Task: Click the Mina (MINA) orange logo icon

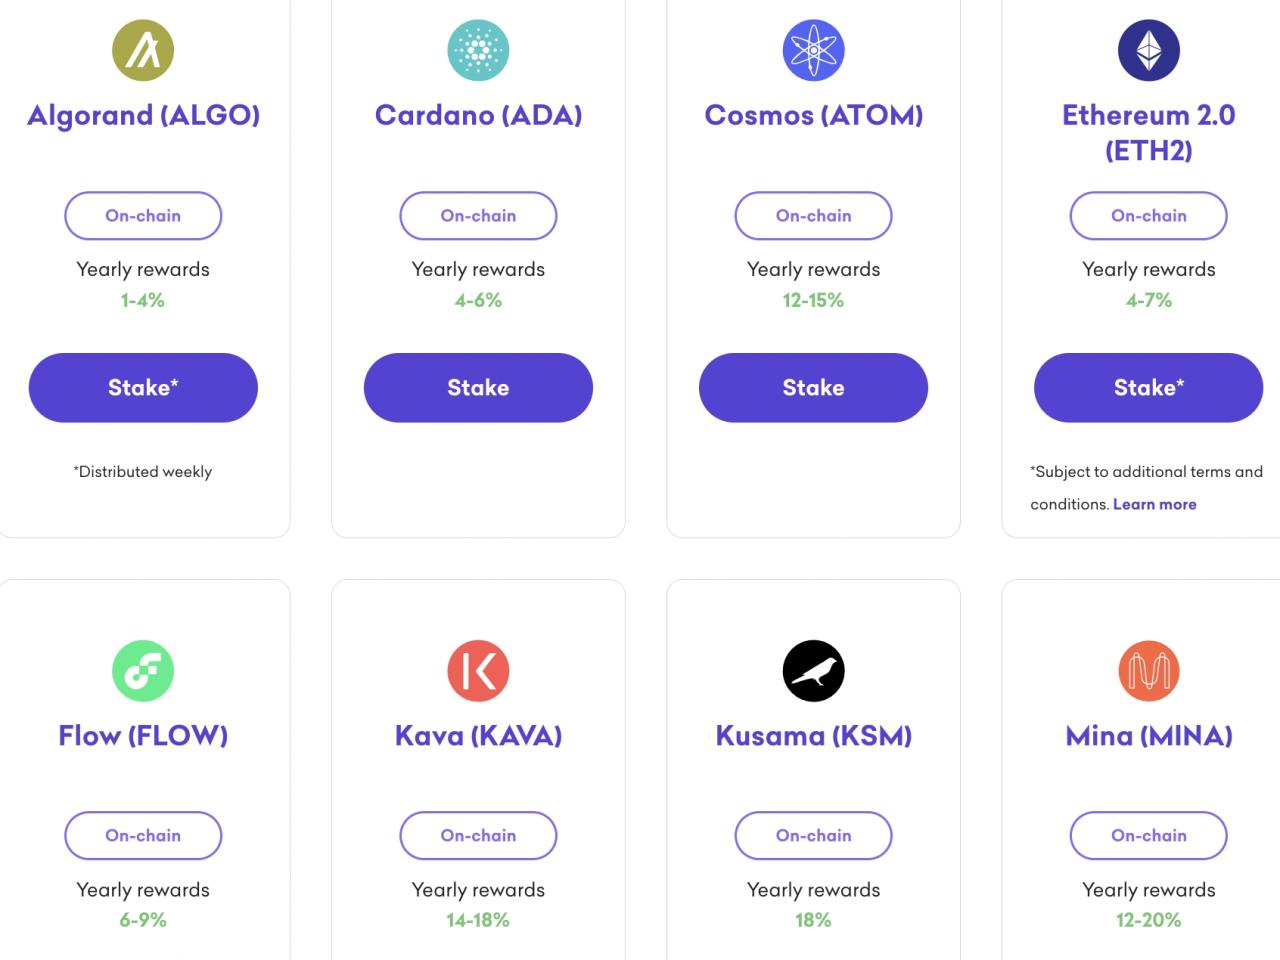Action: pos(1148,671)
